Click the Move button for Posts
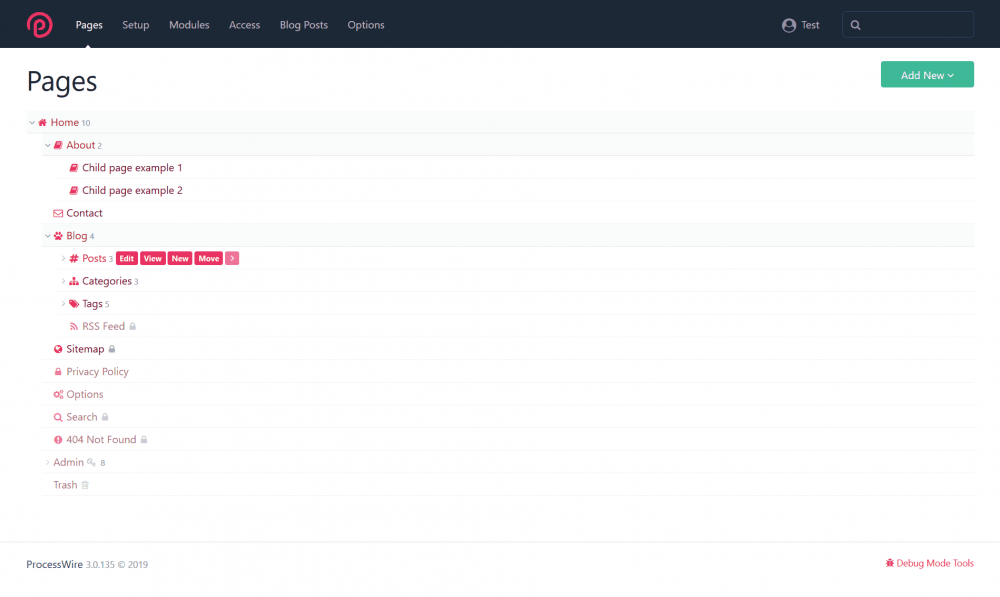 pos(209,259)
